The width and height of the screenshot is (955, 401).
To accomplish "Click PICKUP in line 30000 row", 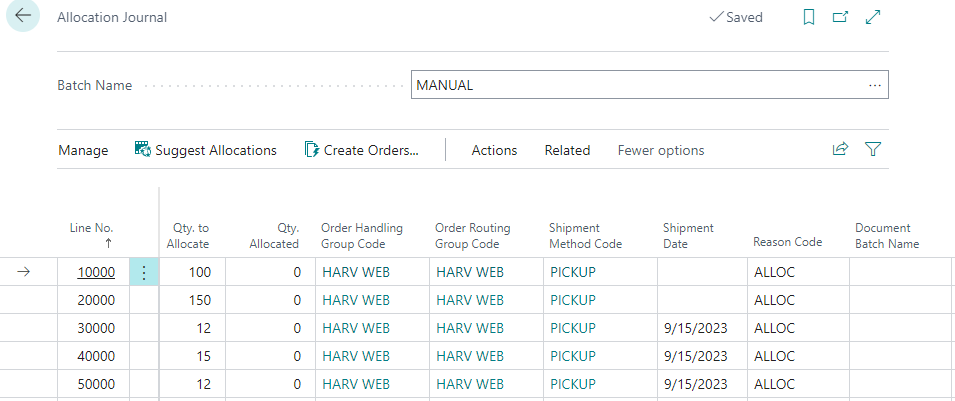I will (x=573, y=328).
